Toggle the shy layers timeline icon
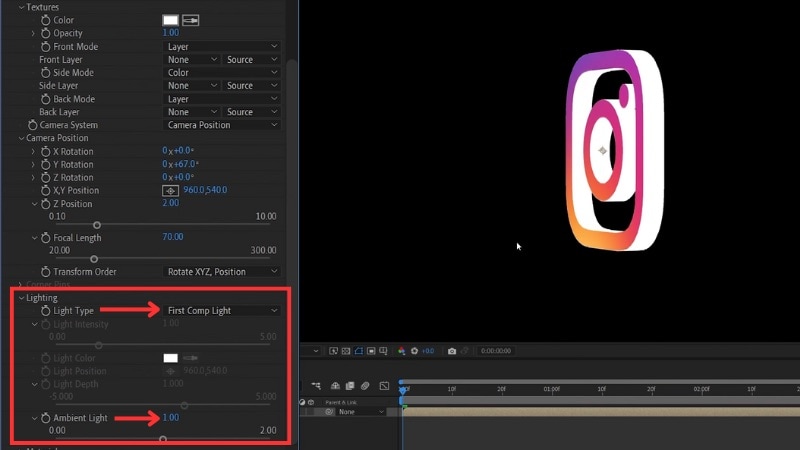Viewport: 800px width, 450px height. coord(335,386)
